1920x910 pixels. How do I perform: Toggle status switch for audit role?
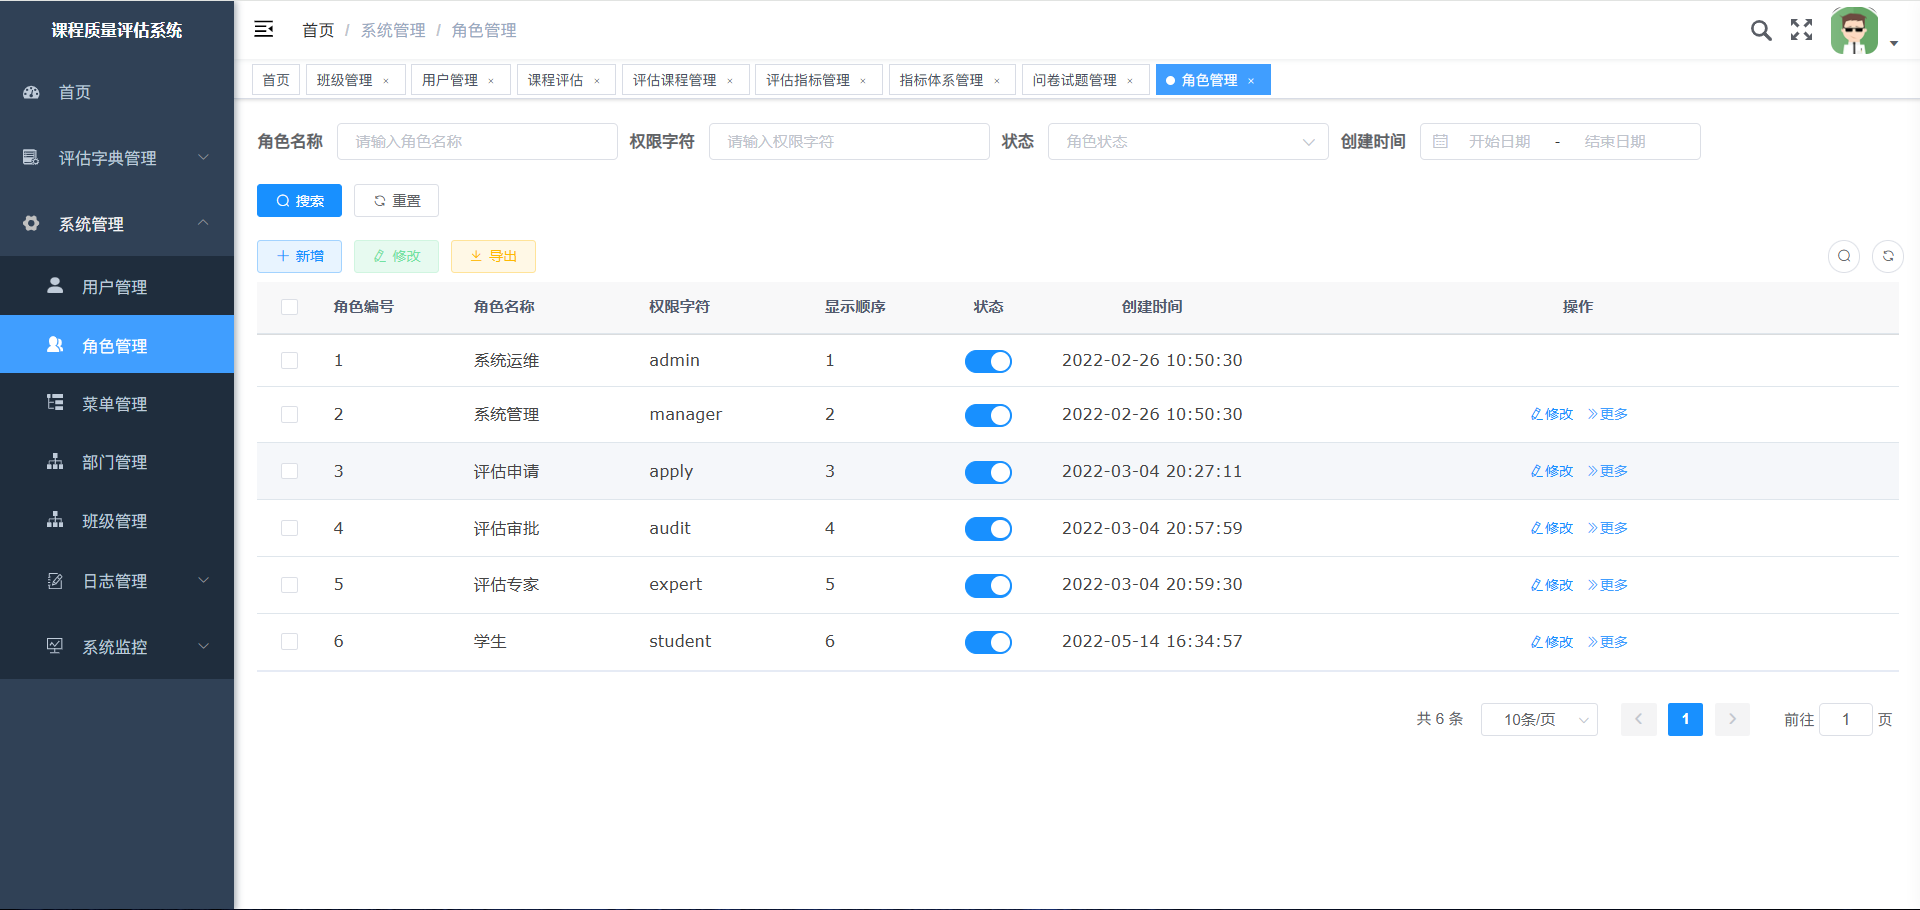coord(988,529)
